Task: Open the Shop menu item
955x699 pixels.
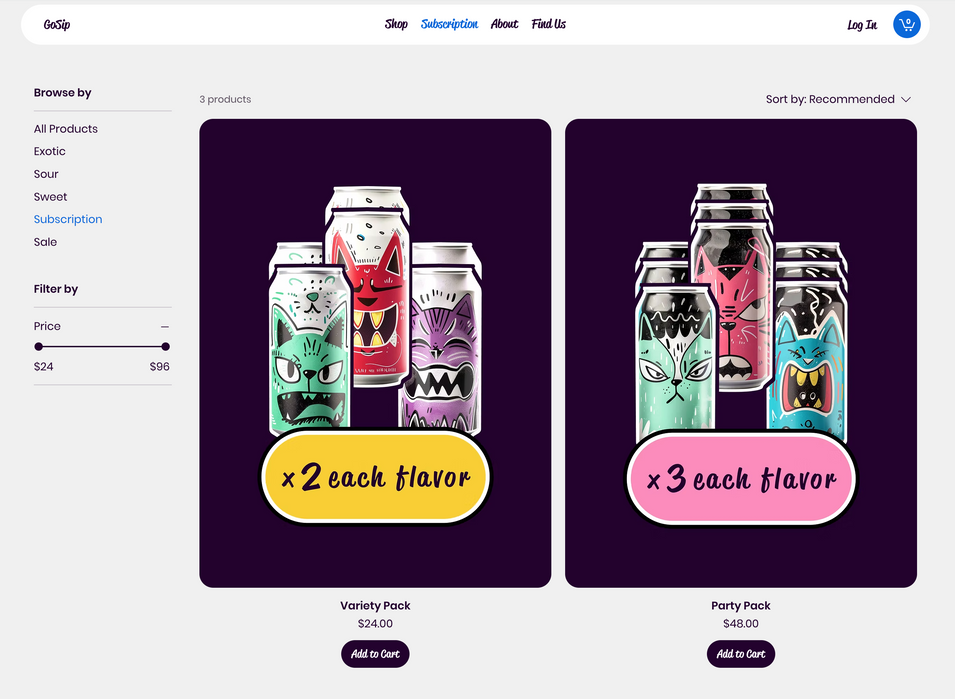Action: [396, 24]
